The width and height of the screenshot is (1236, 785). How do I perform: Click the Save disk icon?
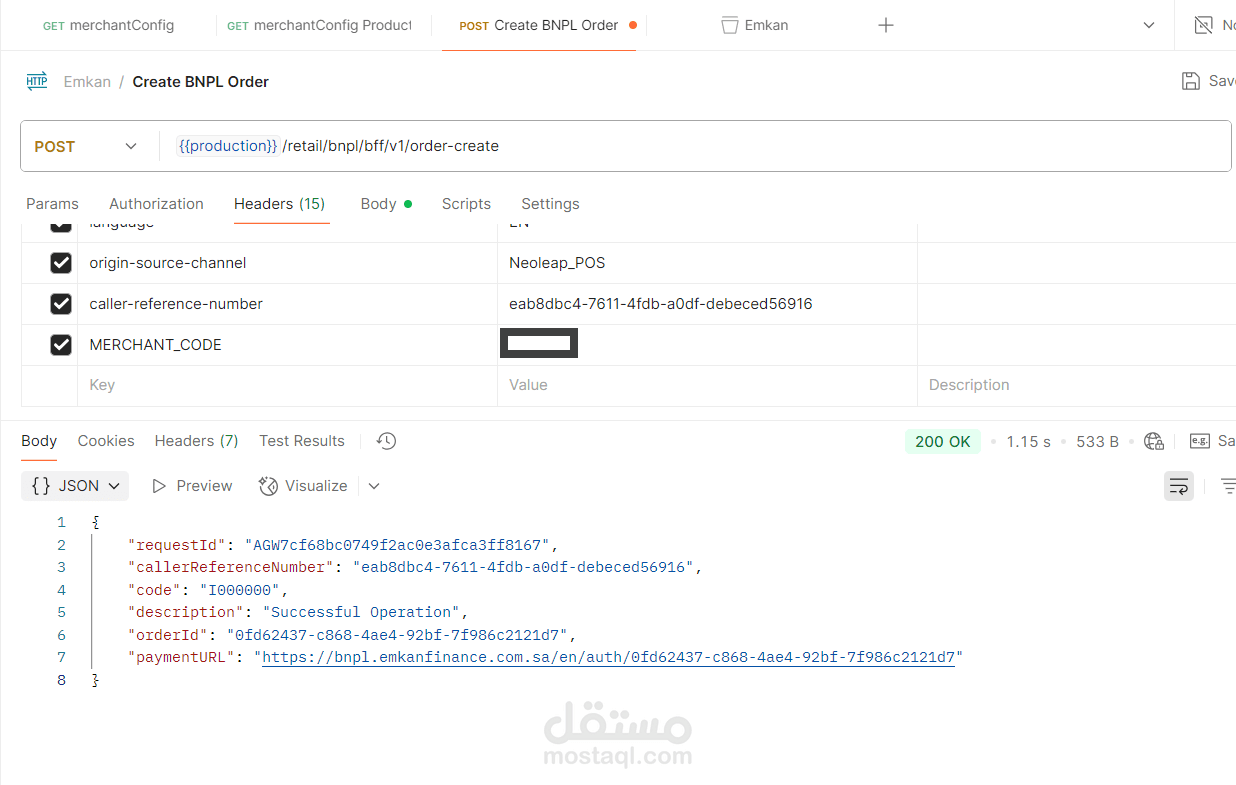(x=1191, y=81)
